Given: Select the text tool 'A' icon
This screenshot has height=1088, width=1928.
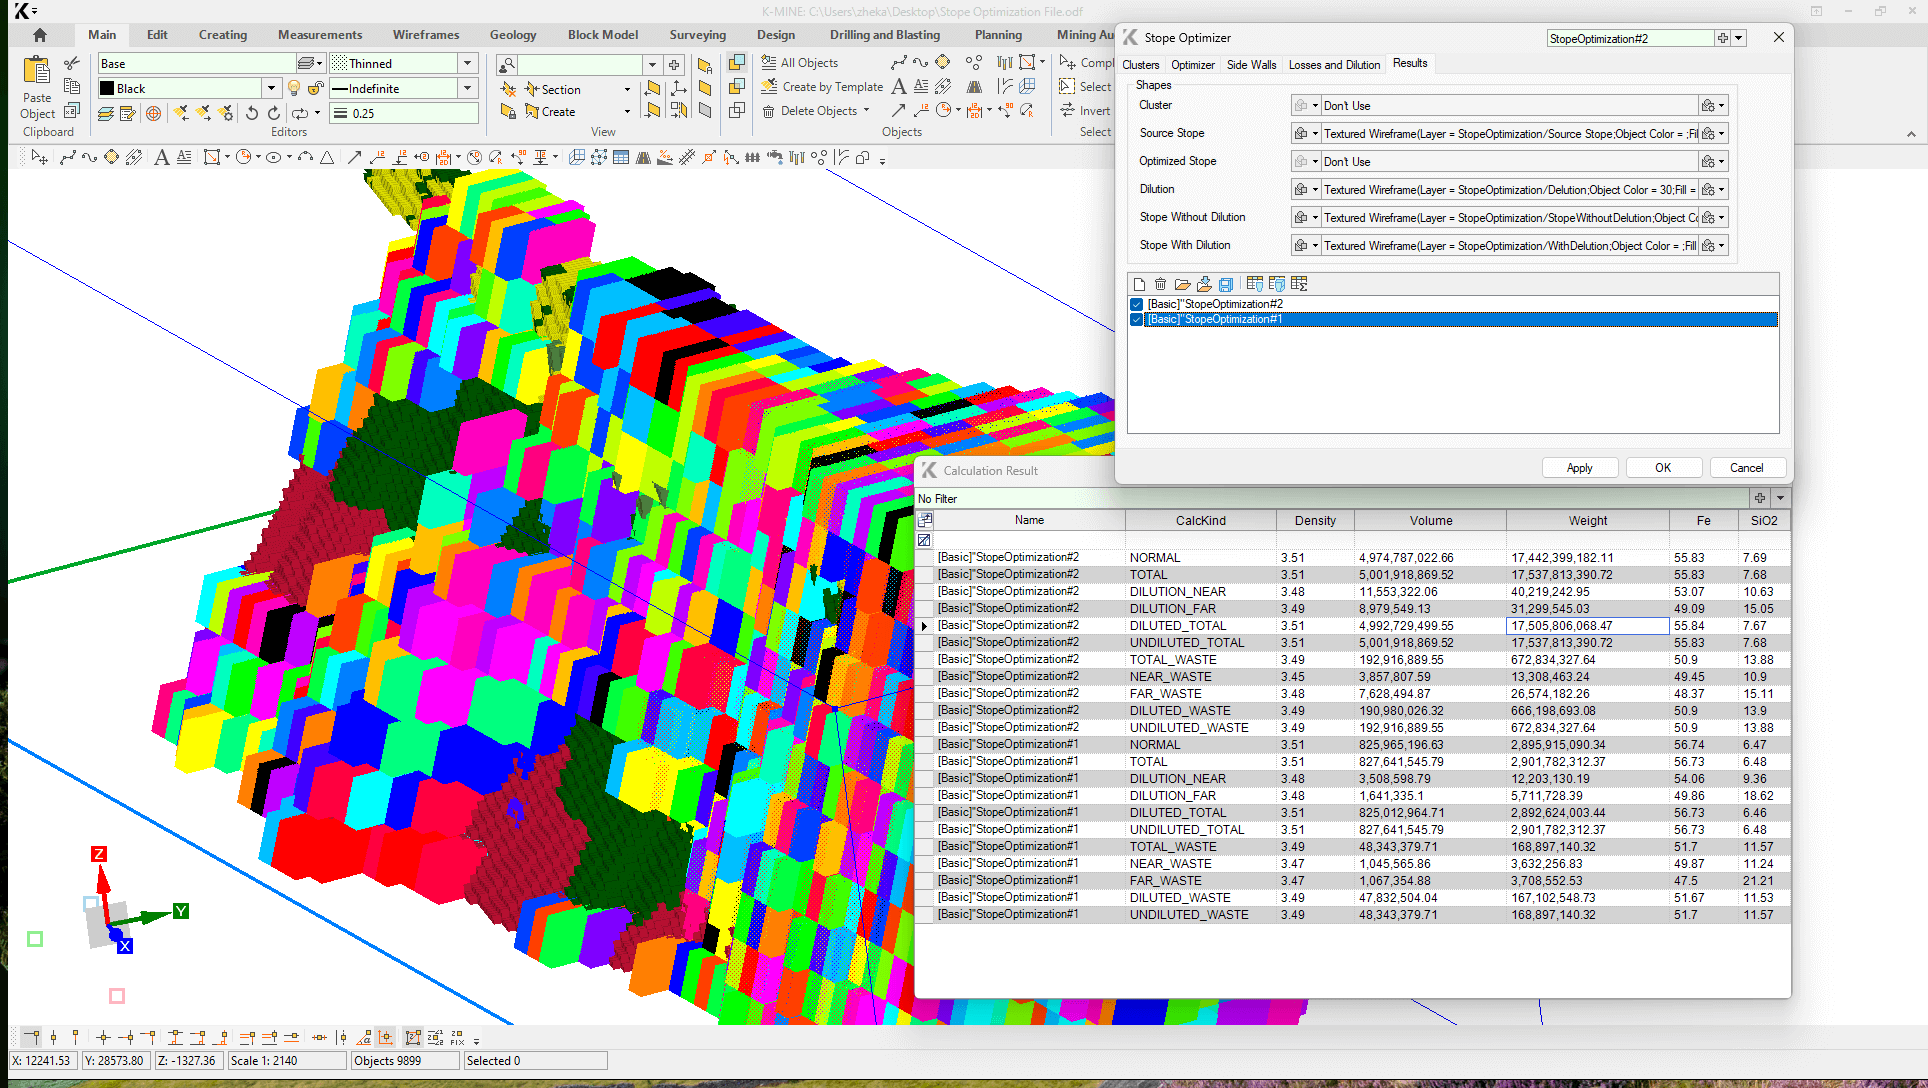Looking at the screenshot, I should pos(161,157).
